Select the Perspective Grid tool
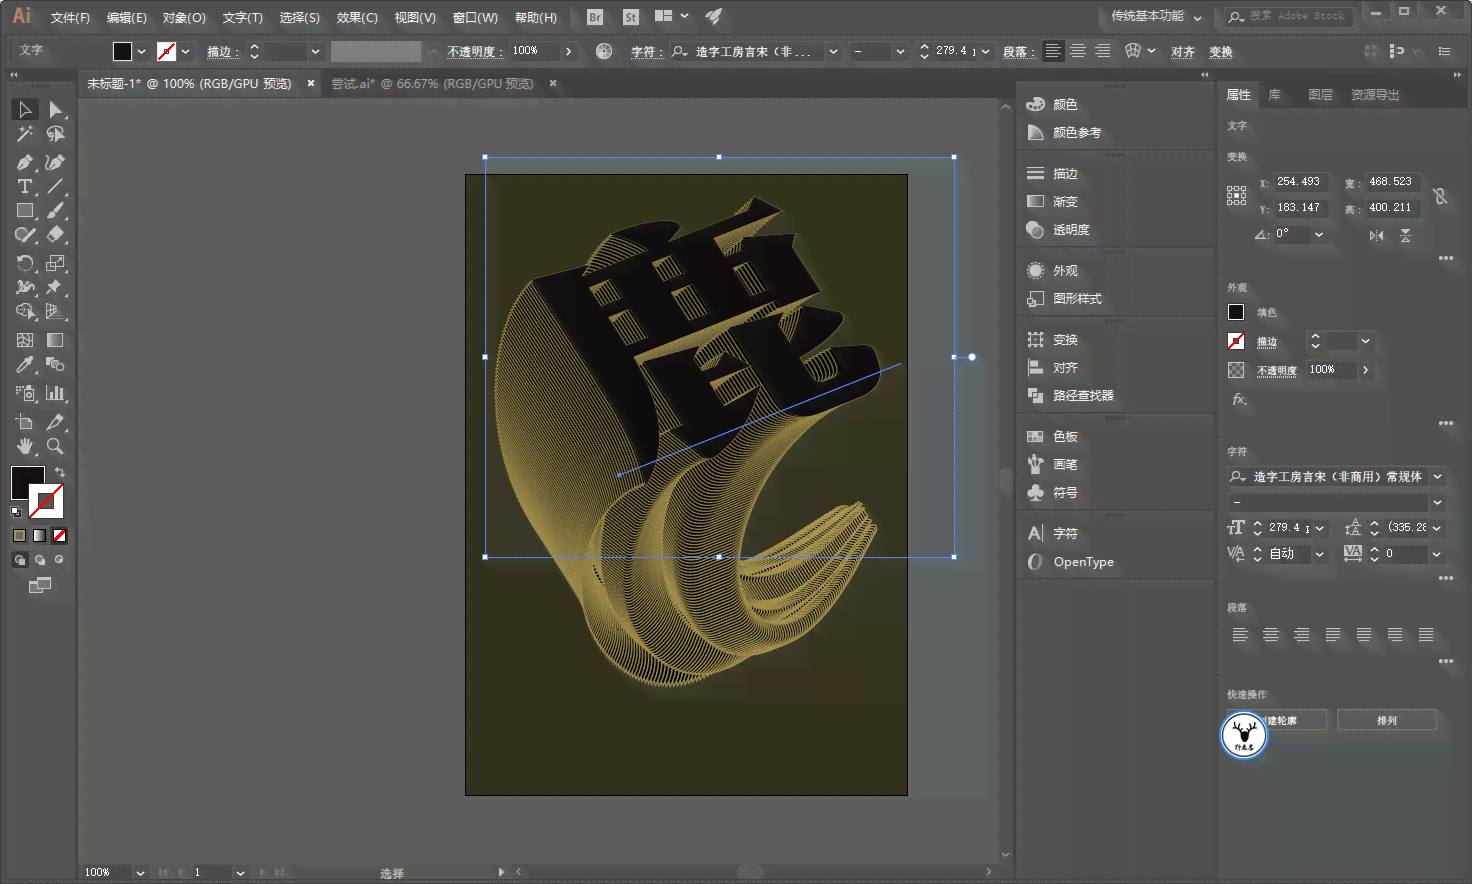 [56, 312]
